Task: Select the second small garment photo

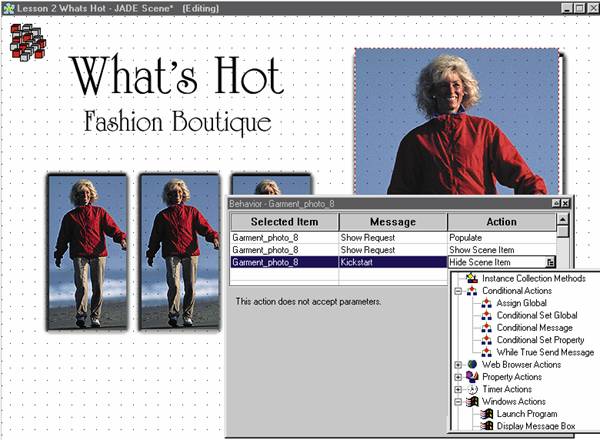Action: (180, 252)
